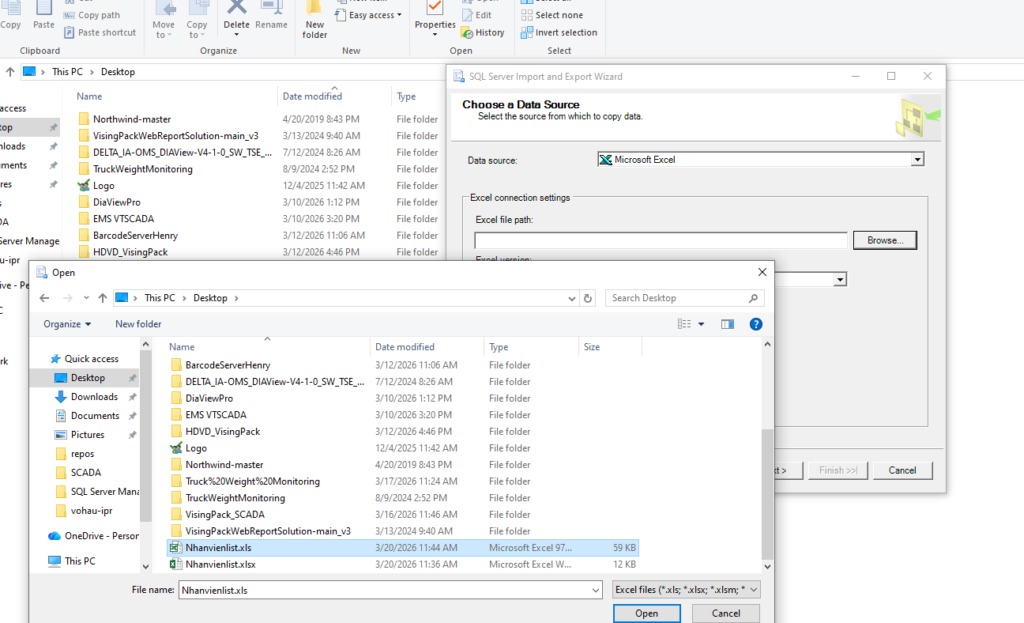Expand the Data source dropdown
This screenshot has height=623, width=1024.
tap(917, 160)
